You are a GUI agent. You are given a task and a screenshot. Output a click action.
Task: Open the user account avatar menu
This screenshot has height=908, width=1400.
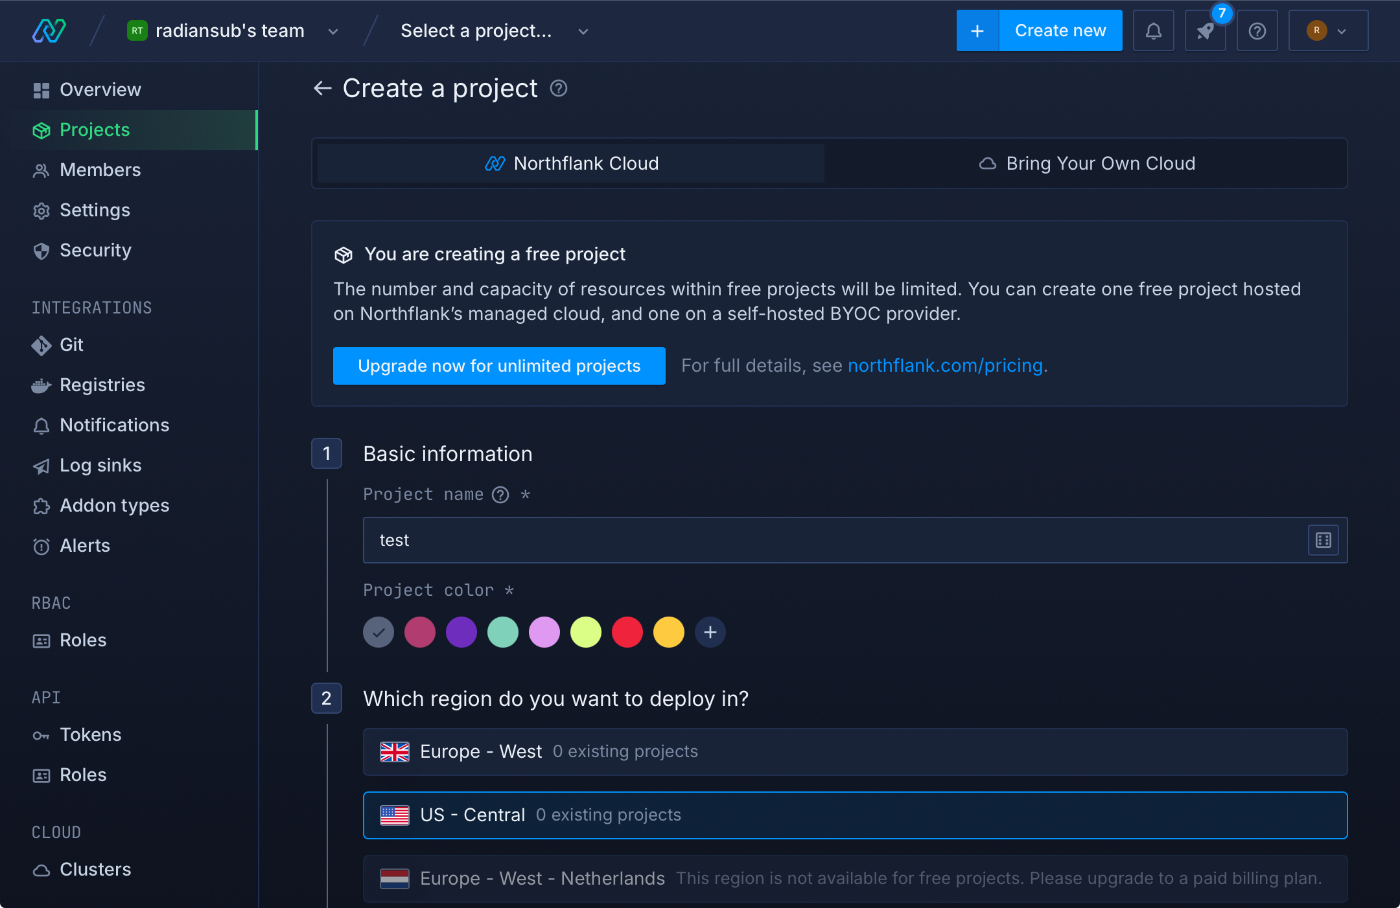coord(1328,31)
